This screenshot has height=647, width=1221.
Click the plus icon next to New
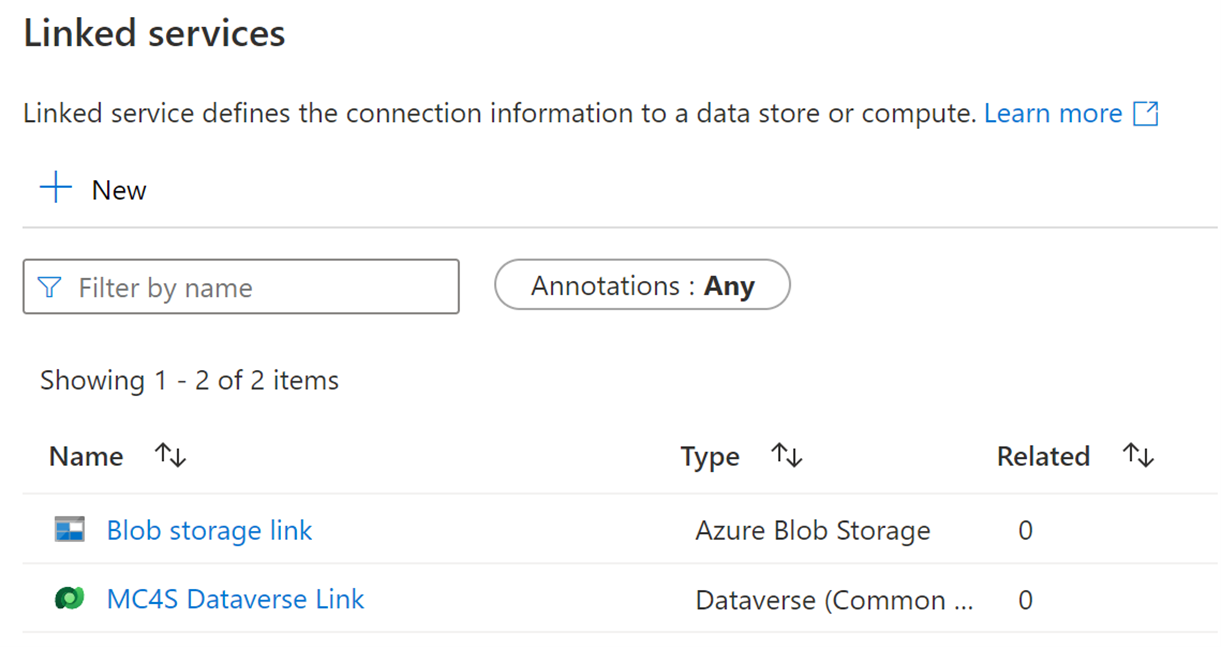coord(56,188)
